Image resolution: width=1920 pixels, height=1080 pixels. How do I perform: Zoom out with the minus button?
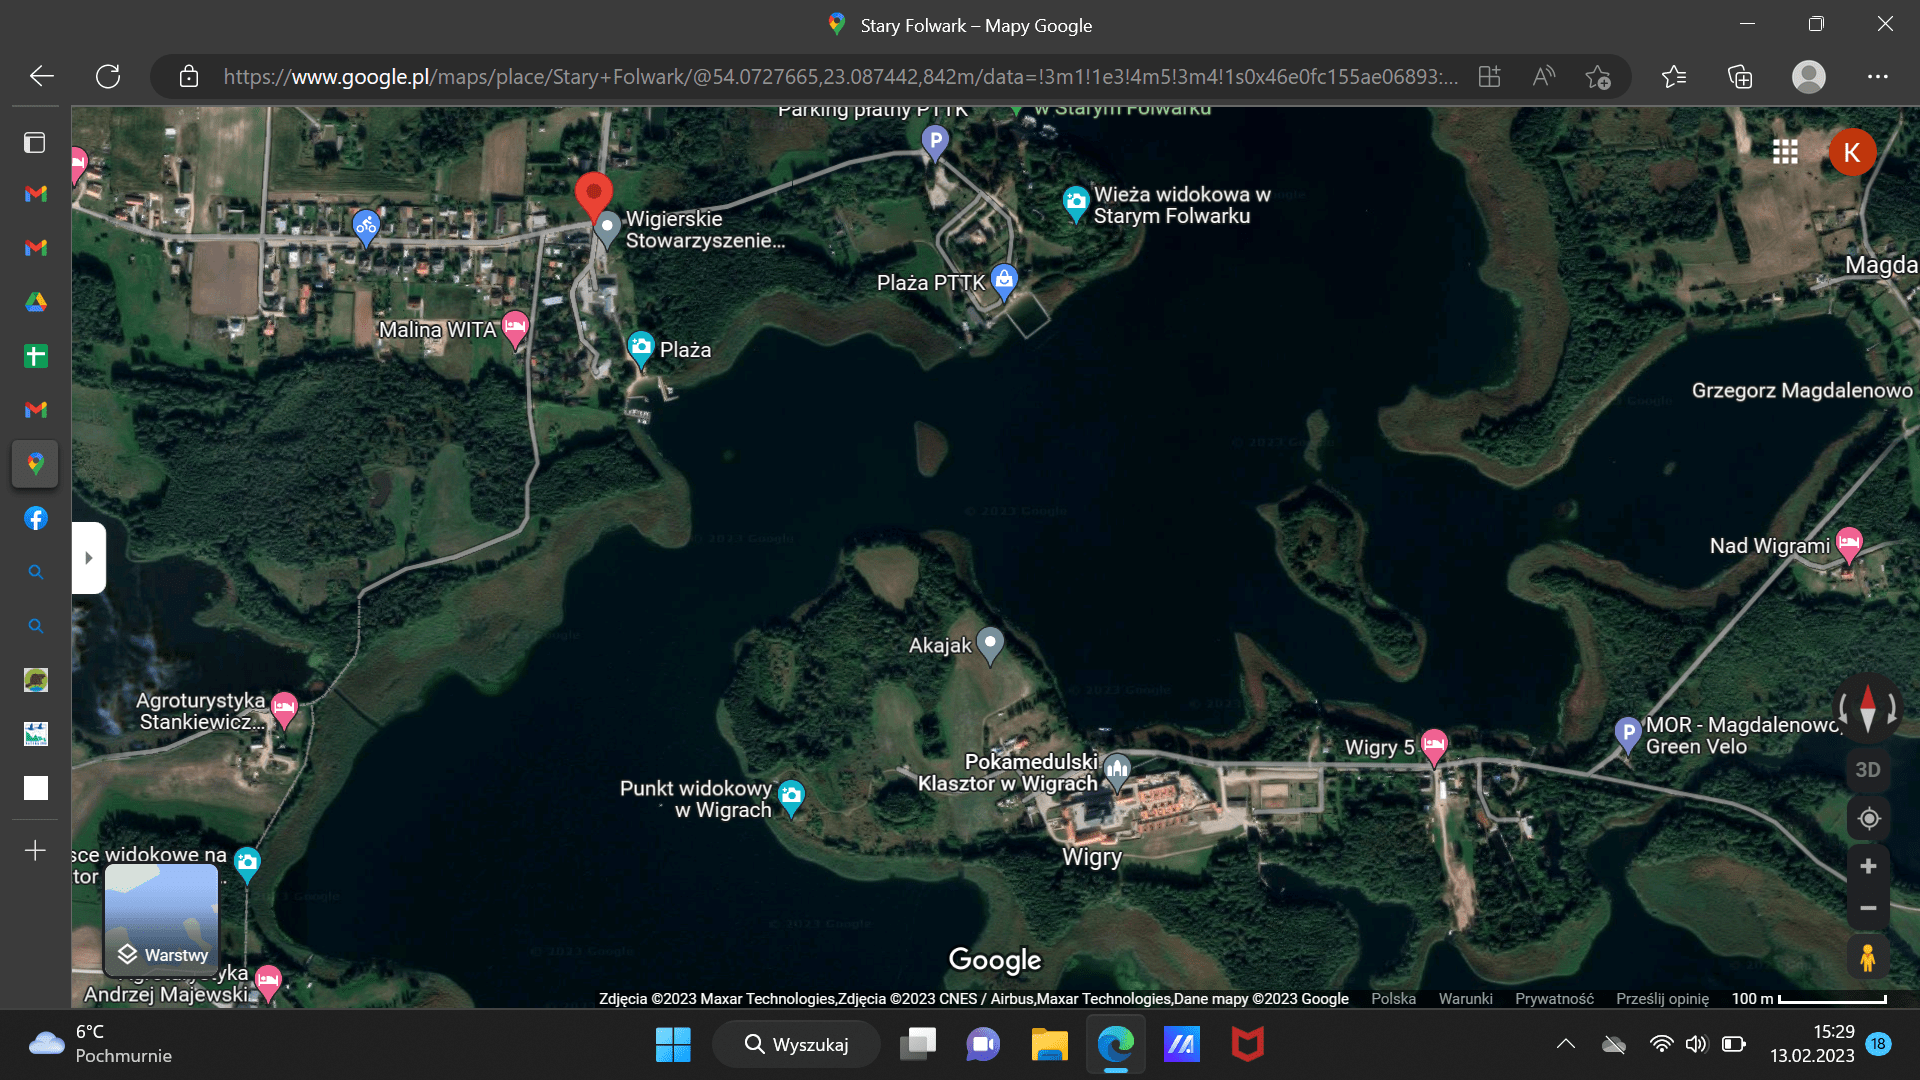tap(1867, 908)
